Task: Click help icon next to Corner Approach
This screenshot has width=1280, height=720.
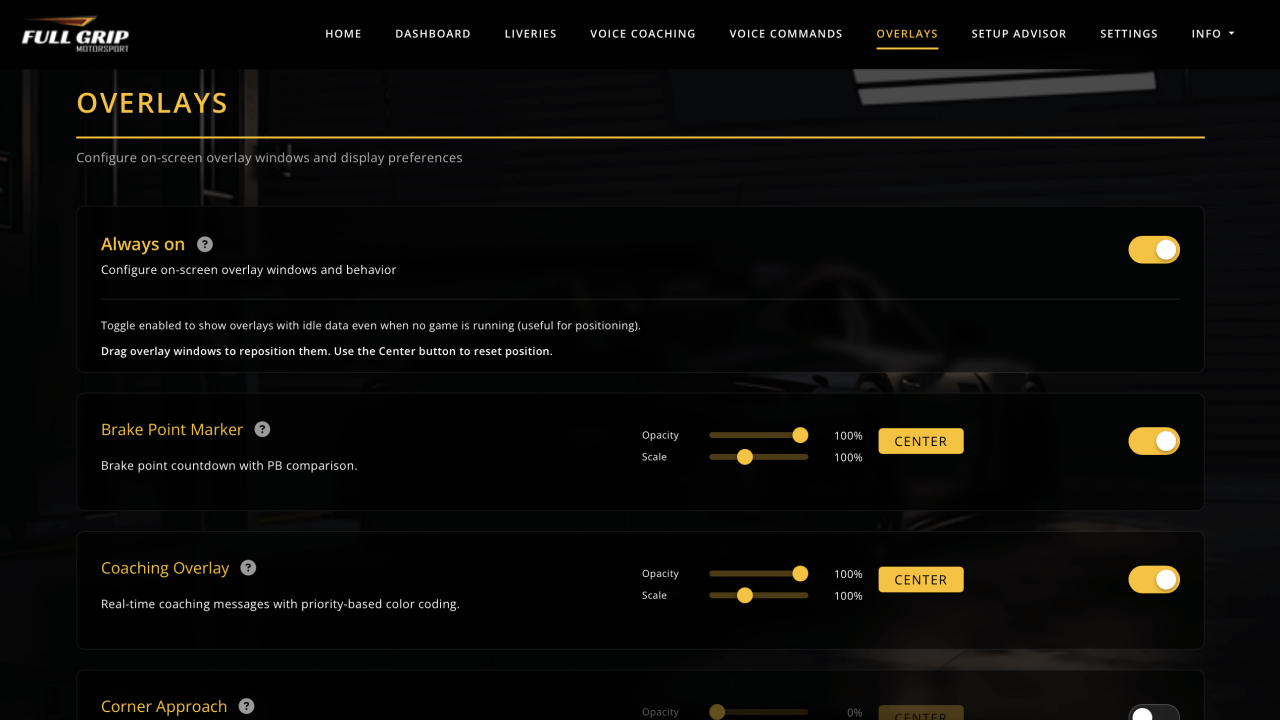Action: 246,706
